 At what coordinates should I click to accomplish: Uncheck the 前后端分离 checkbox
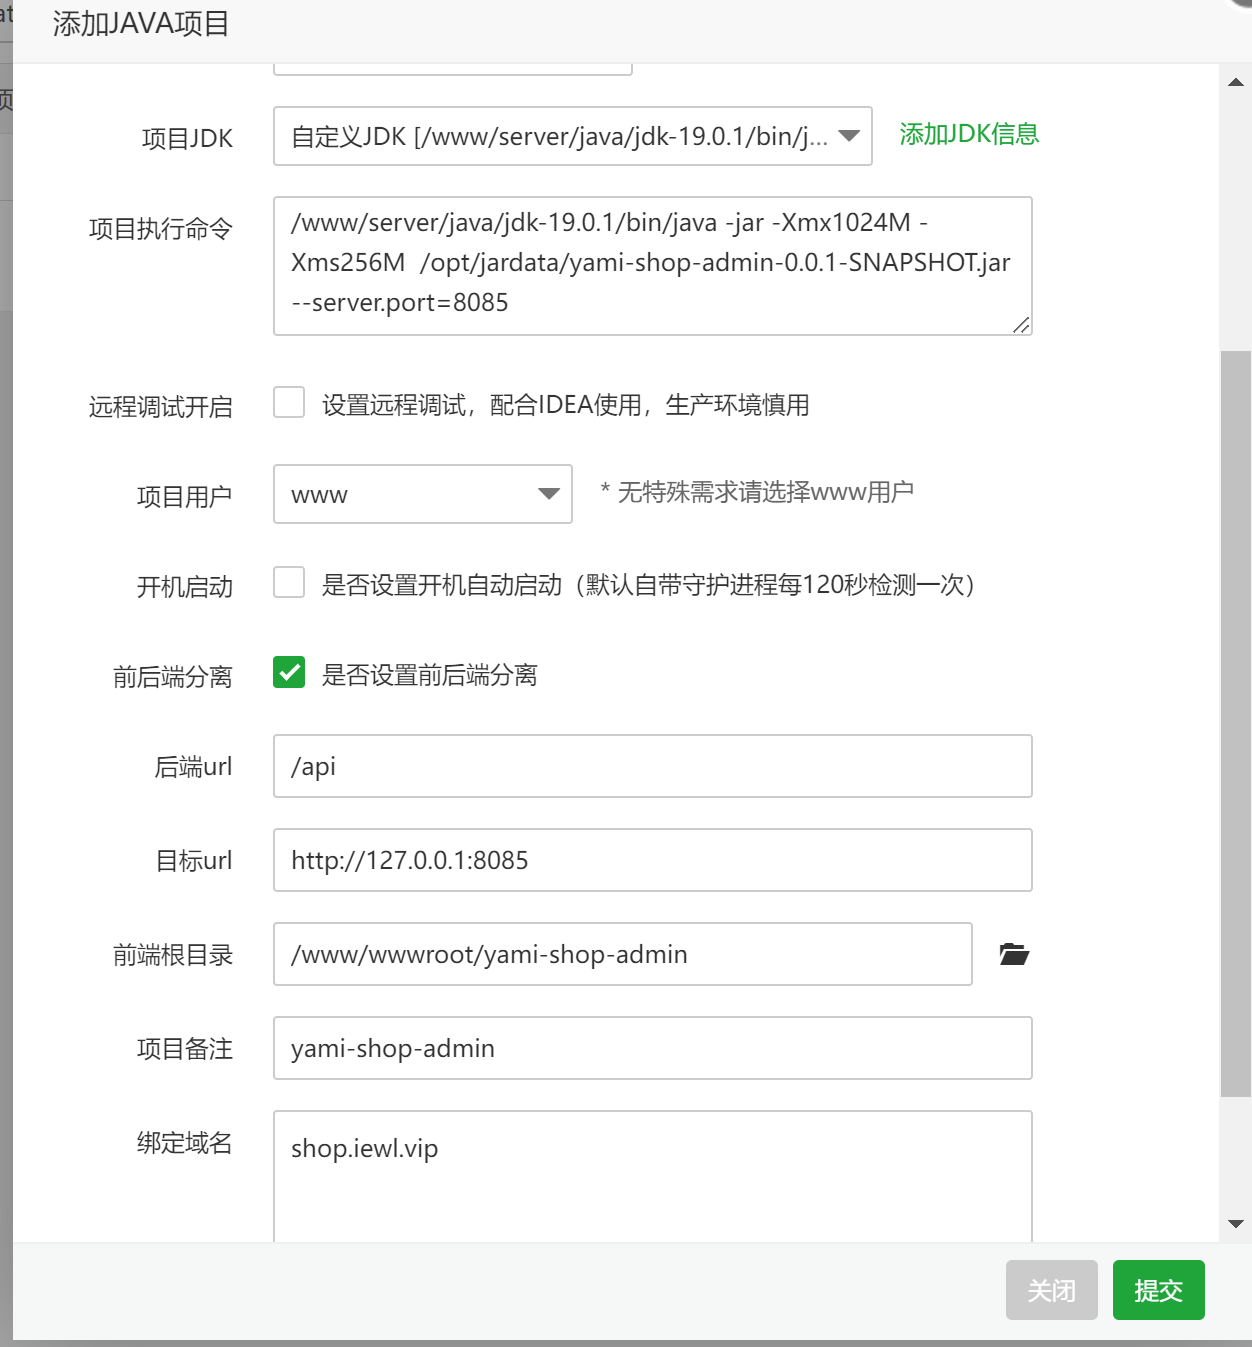tap(289, 672)
